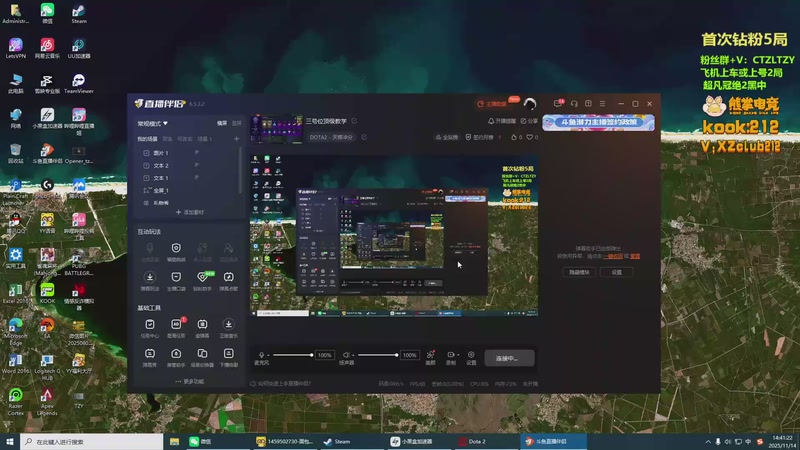Open the messages icon with red badge
Image resolution: width=800 pixels, height=450 pixels.
558,104
